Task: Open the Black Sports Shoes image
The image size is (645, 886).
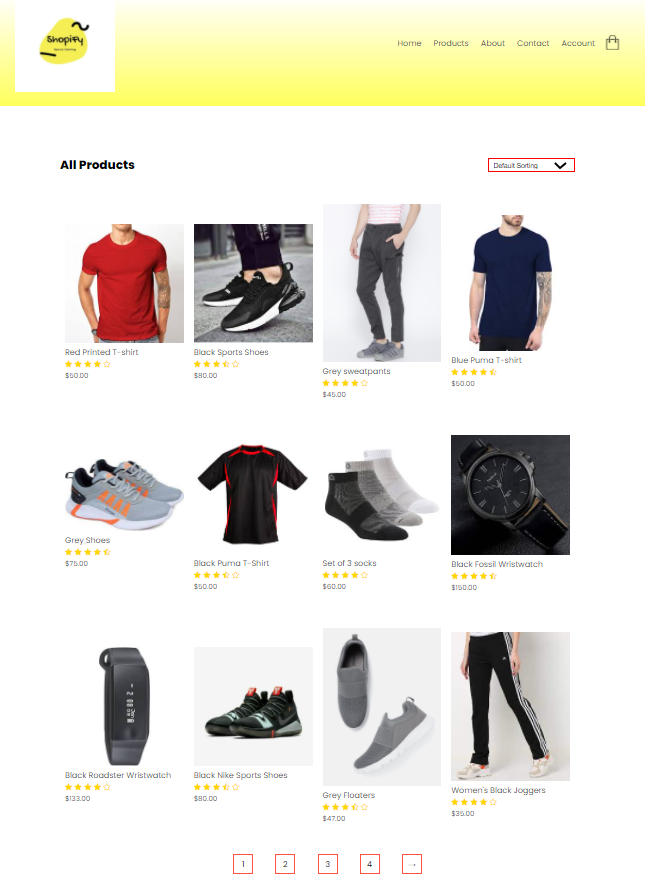Action: tap(253, 283)
